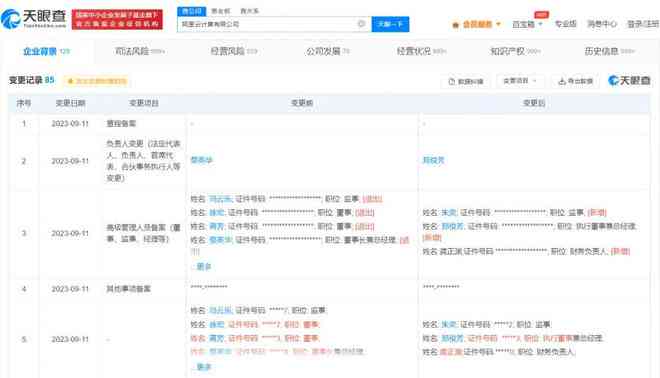Click the 变更日期 column header
This screenshot has width=660, height=378.
click(70, 103)
